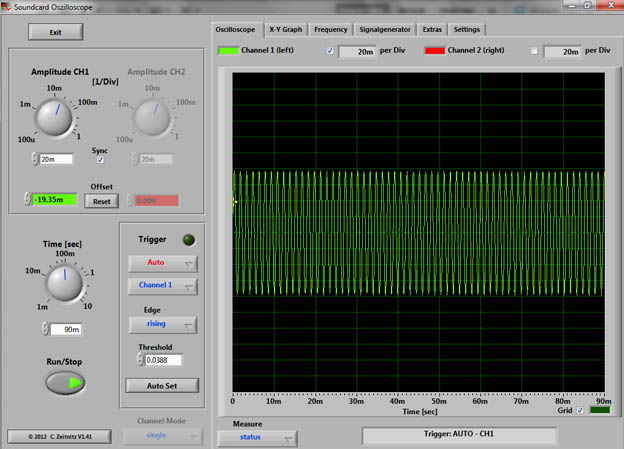
Task: Click the Time value stepper arrows
Action: tap(46, 328)
